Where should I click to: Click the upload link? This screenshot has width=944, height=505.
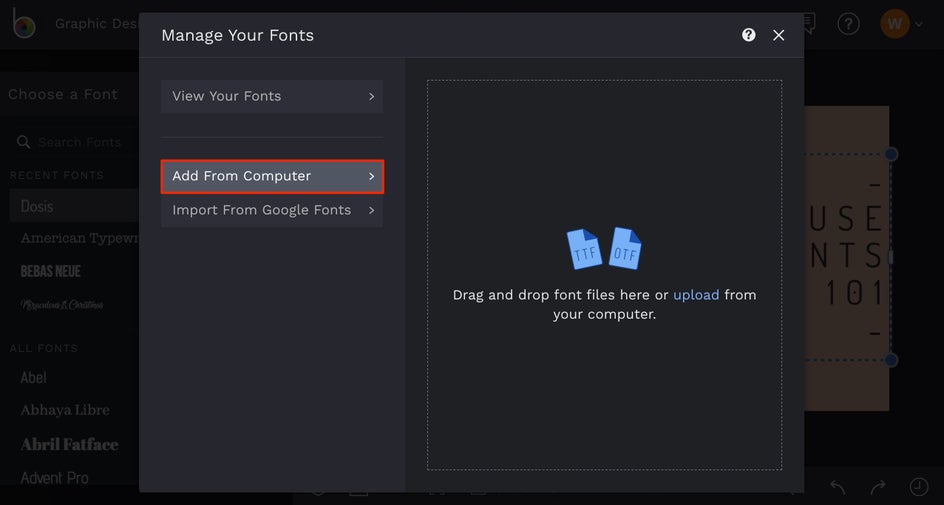[696, 295]
